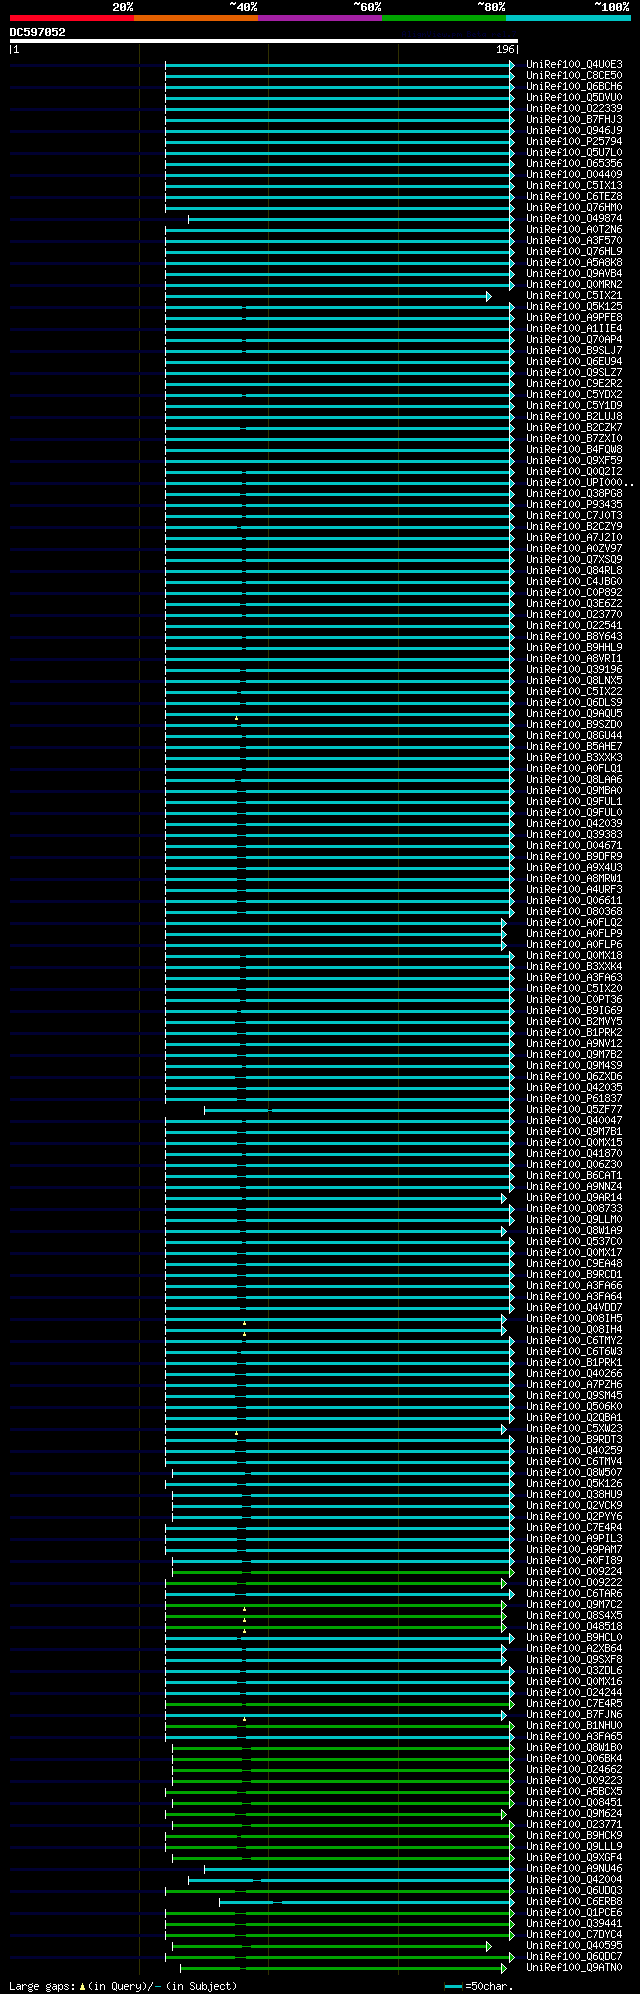Click UniRef100_O09224 label
Image resolution: width=640 pixels, height=1994 pixels.
[x=574, y=1571]
